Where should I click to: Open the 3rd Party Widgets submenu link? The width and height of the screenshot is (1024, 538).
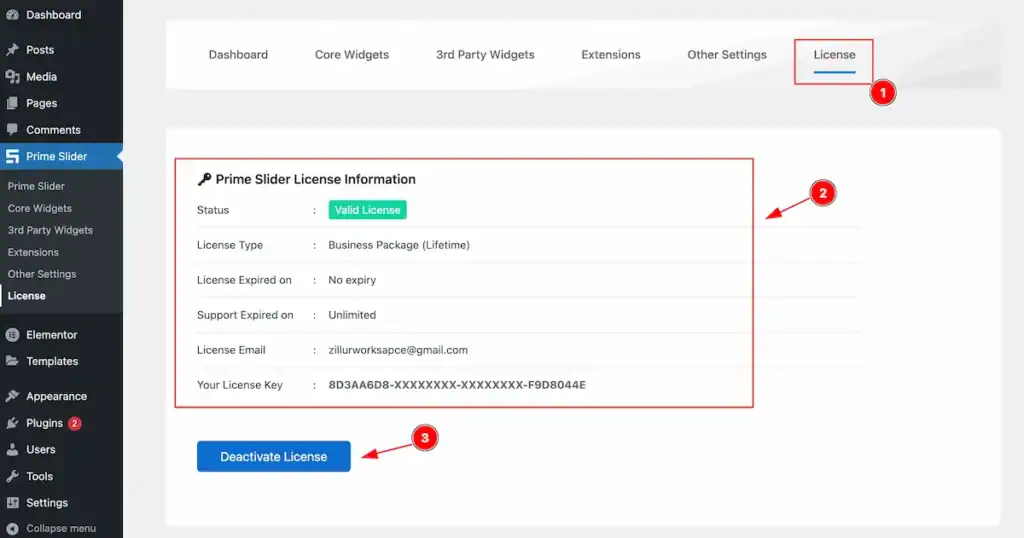coord(50,230)
